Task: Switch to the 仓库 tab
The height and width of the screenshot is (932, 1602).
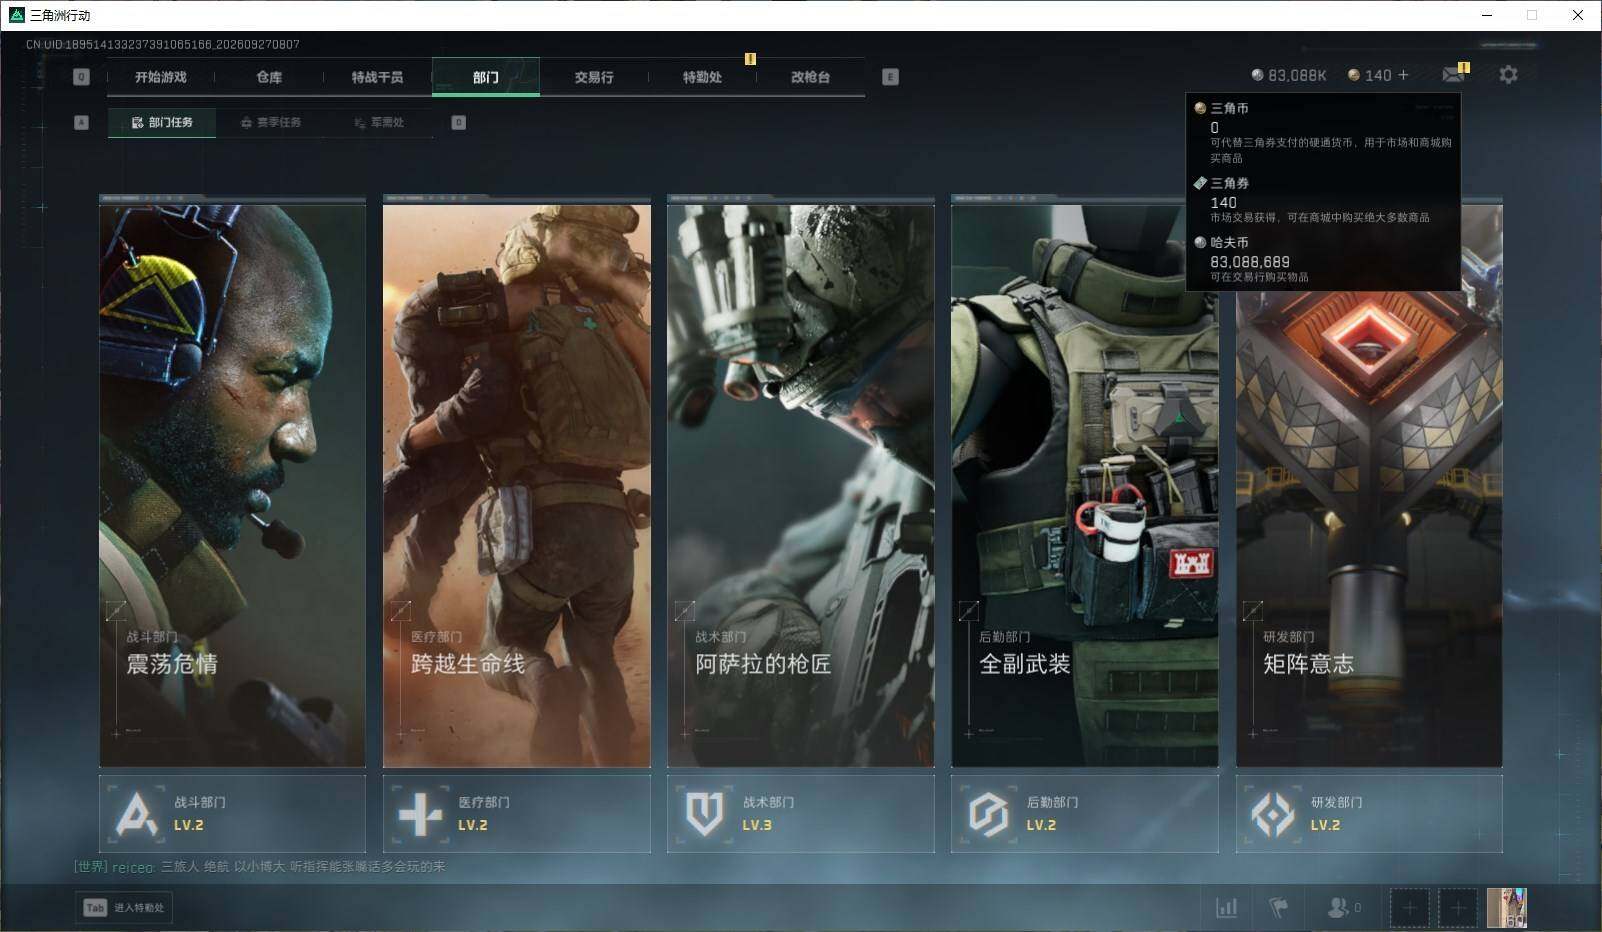Action: (x=269, y=77)
